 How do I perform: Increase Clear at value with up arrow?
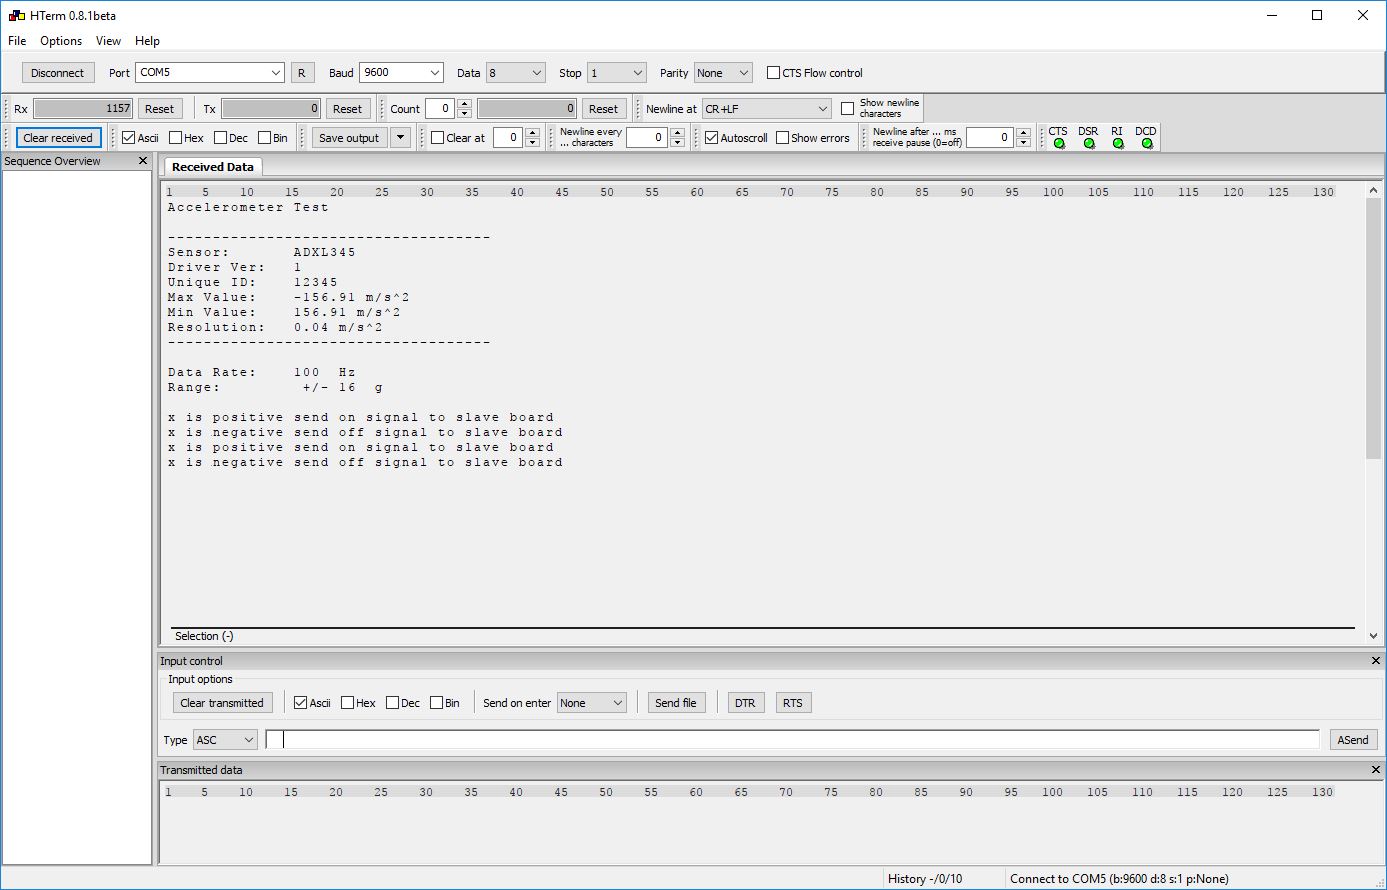tap(532, 133)
